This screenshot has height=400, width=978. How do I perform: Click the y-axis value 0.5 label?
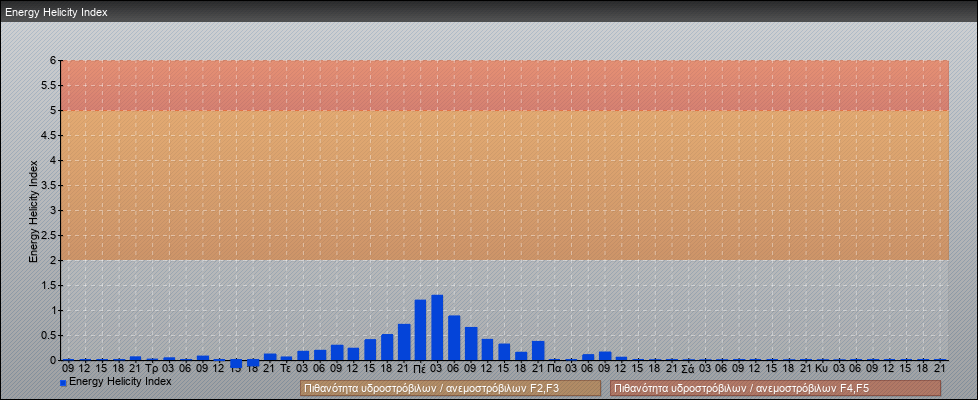(x=50, y=335)
